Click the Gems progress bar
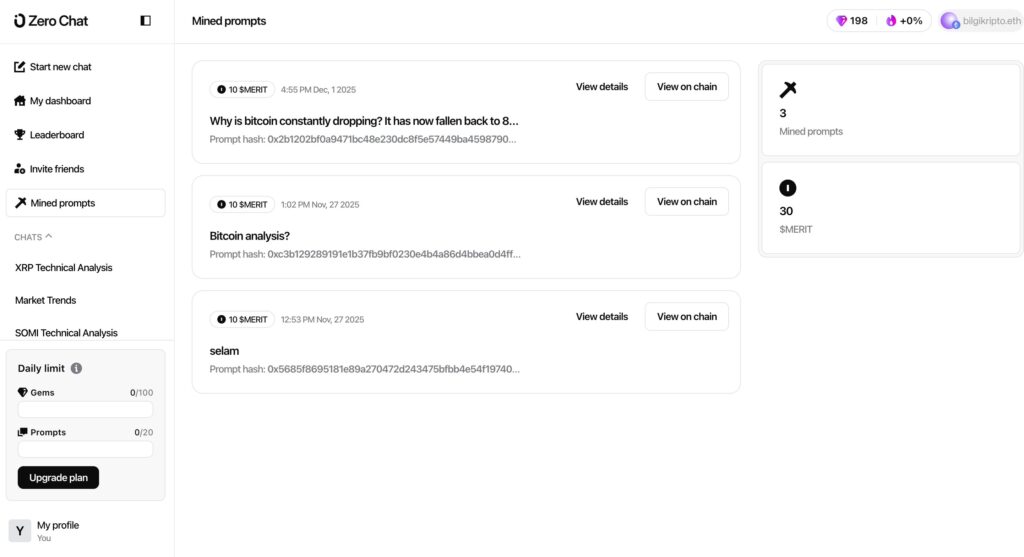This screenshot has width=1024, height=557. click(x=85, y=409)
